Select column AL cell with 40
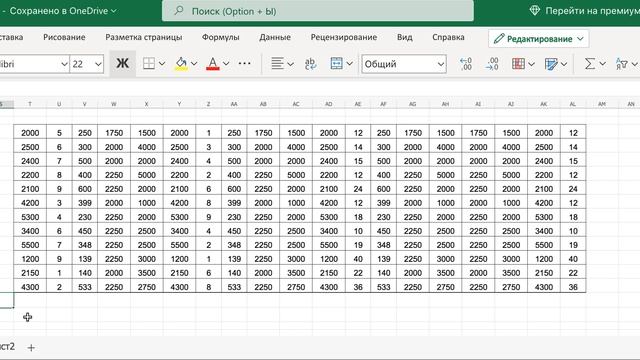 pyautogui.click(x=573, y=259)
